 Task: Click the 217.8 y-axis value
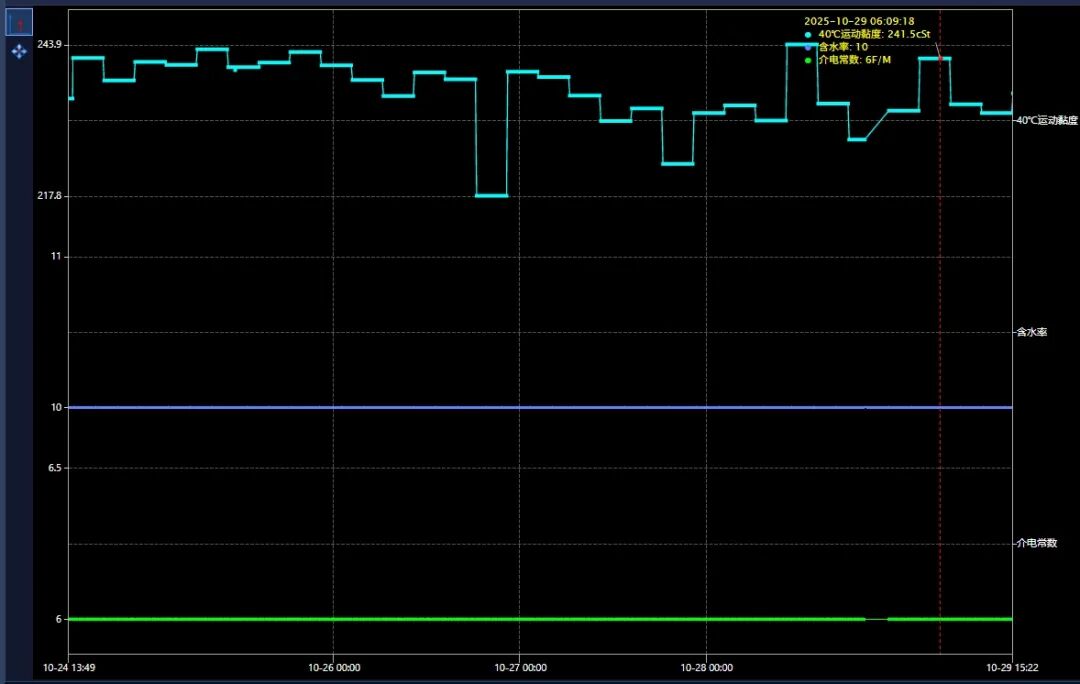[x=50, y=196]
